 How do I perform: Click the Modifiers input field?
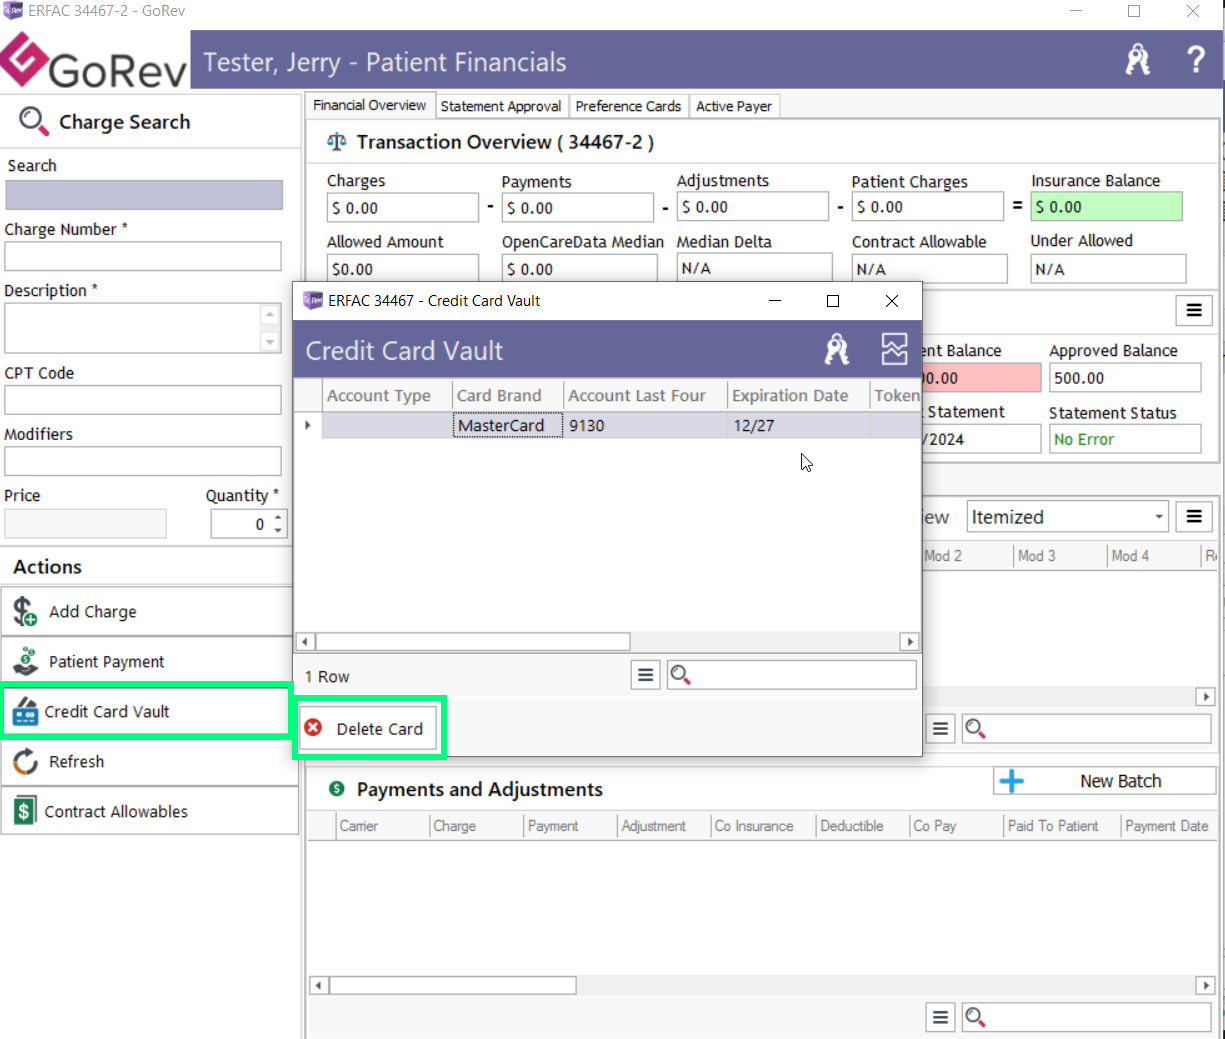[x=143, y=461]
